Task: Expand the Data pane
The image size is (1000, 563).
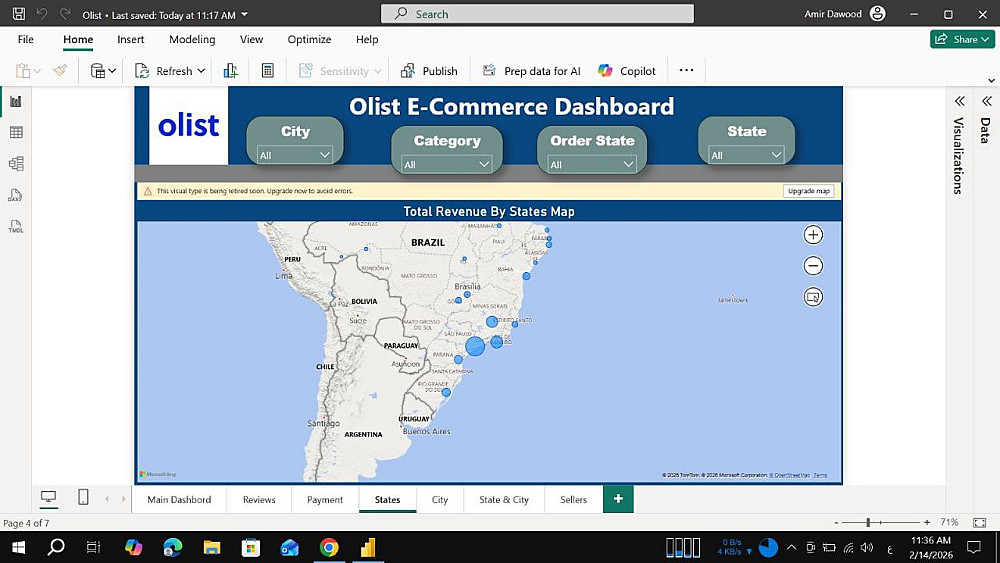Action: [x=987, y=101]
